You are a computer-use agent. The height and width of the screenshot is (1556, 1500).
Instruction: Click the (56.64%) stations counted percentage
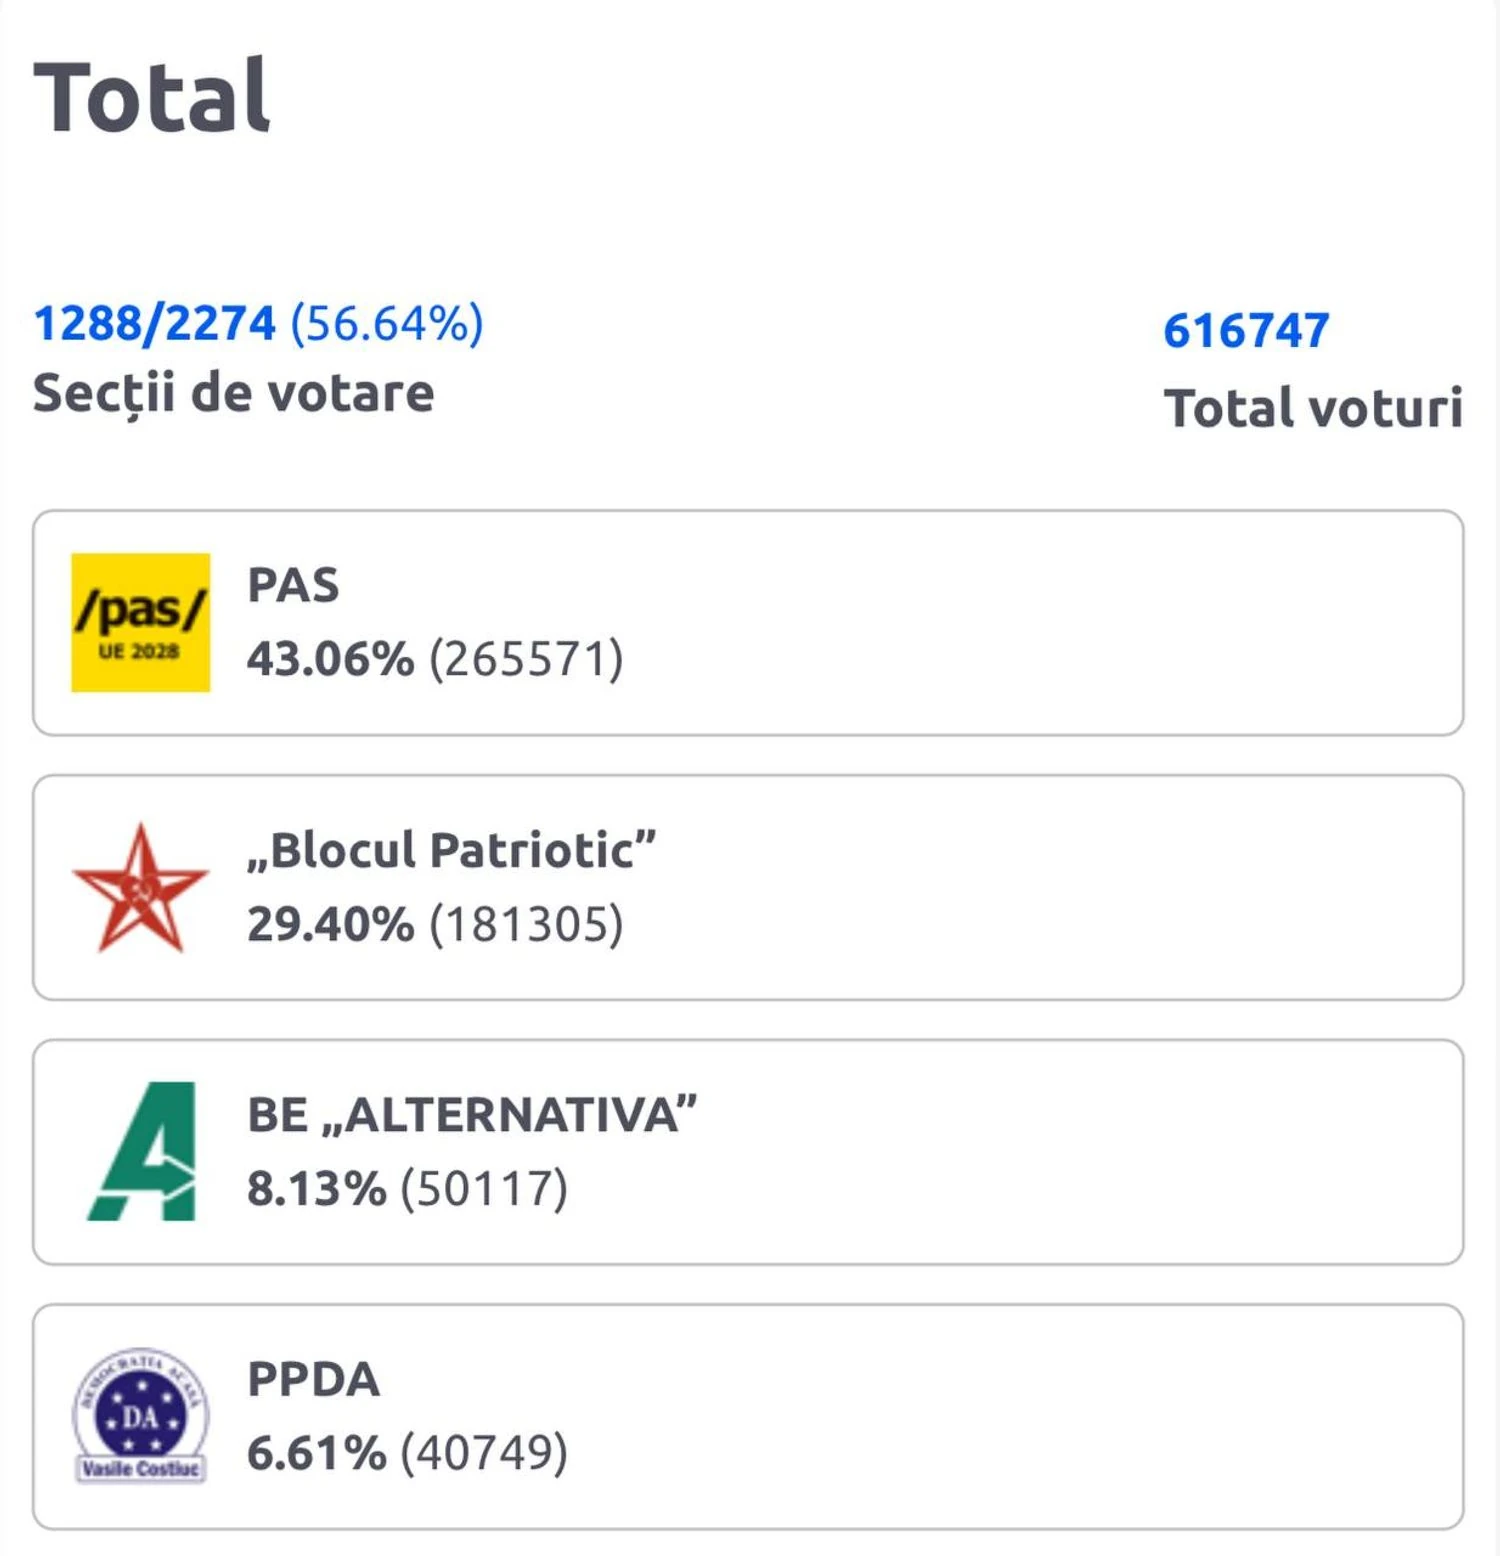[x=386, y=323]
